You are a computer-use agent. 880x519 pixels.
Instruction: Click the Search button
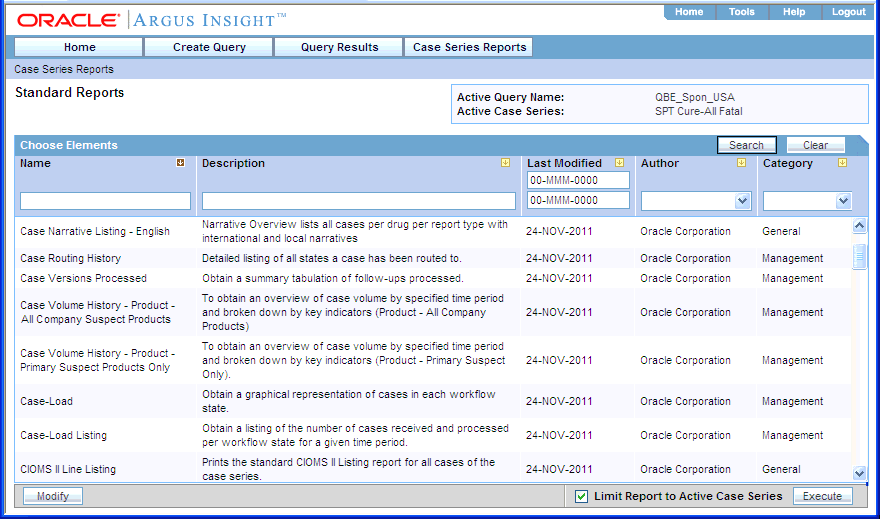pos(746,145)
